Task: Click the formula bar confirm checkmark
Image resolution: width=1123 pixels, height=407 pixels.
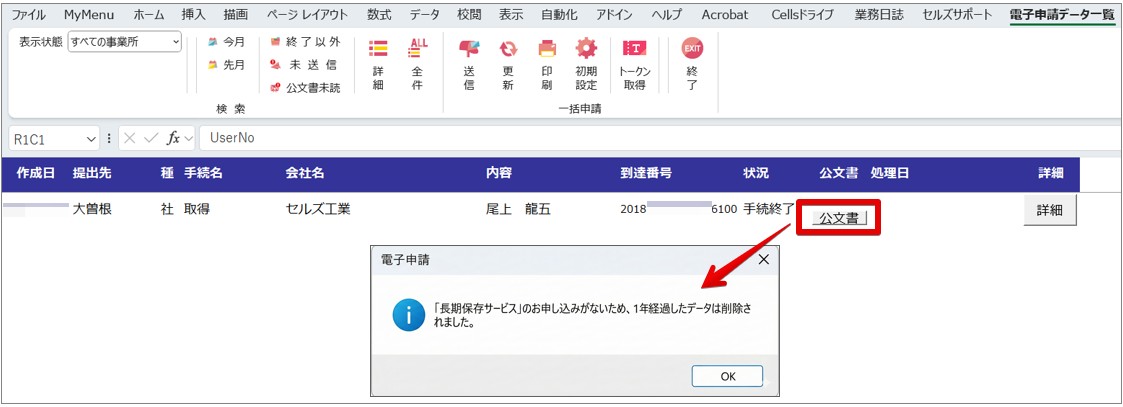Action: 150,138
